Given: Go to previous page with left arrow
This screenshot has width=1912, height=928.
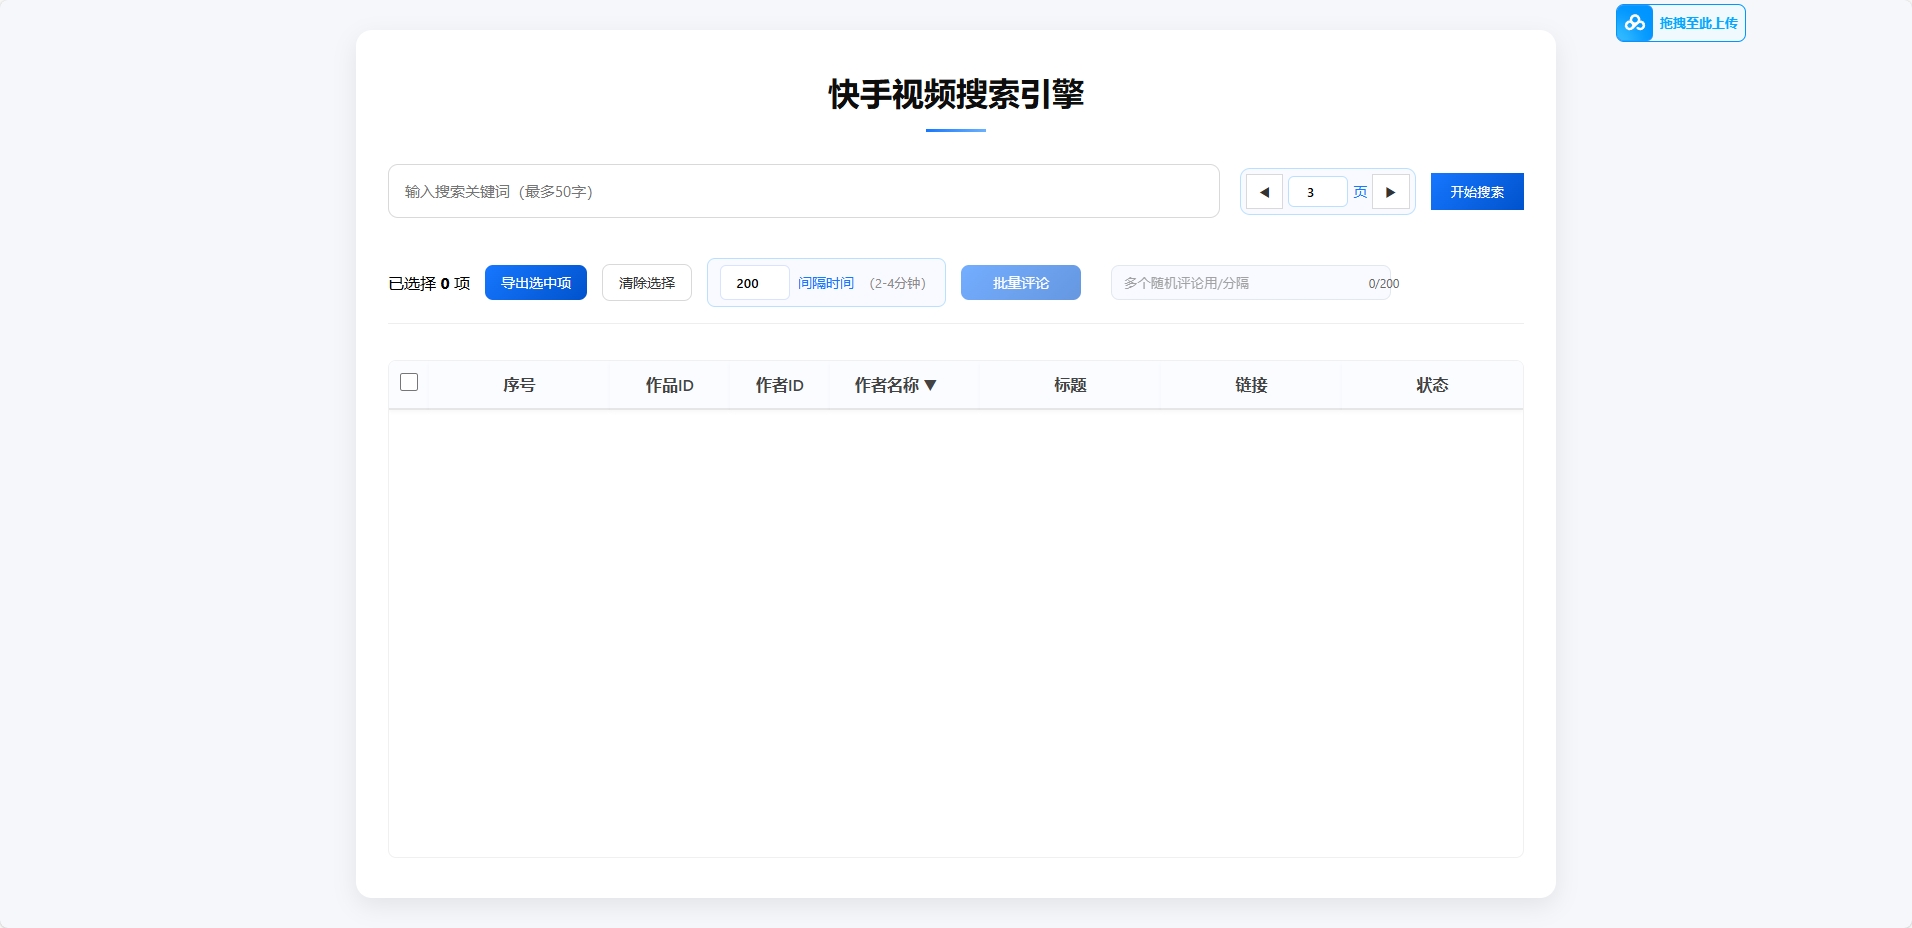Looking at the screenshot, I should [x=1264, y=192].
